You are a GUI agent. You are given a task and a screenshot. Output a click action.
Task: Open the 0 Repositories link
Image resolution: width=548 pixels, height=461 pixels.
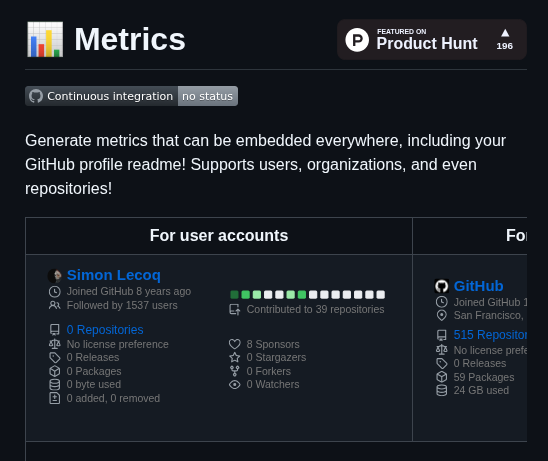click(105, 330)
